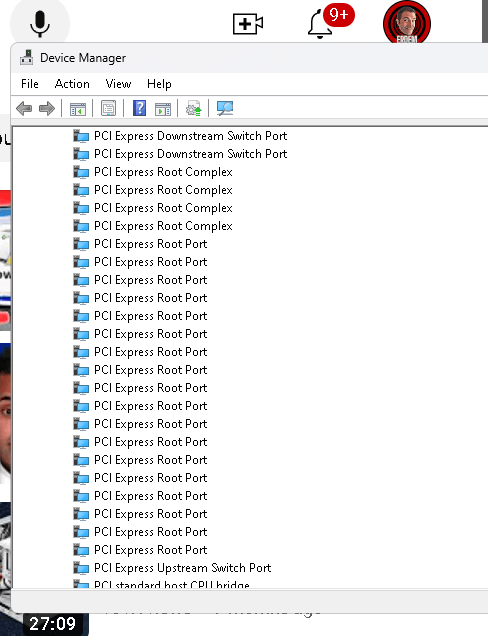Open the File menu
488x636 pixels.
click(30, 84)
